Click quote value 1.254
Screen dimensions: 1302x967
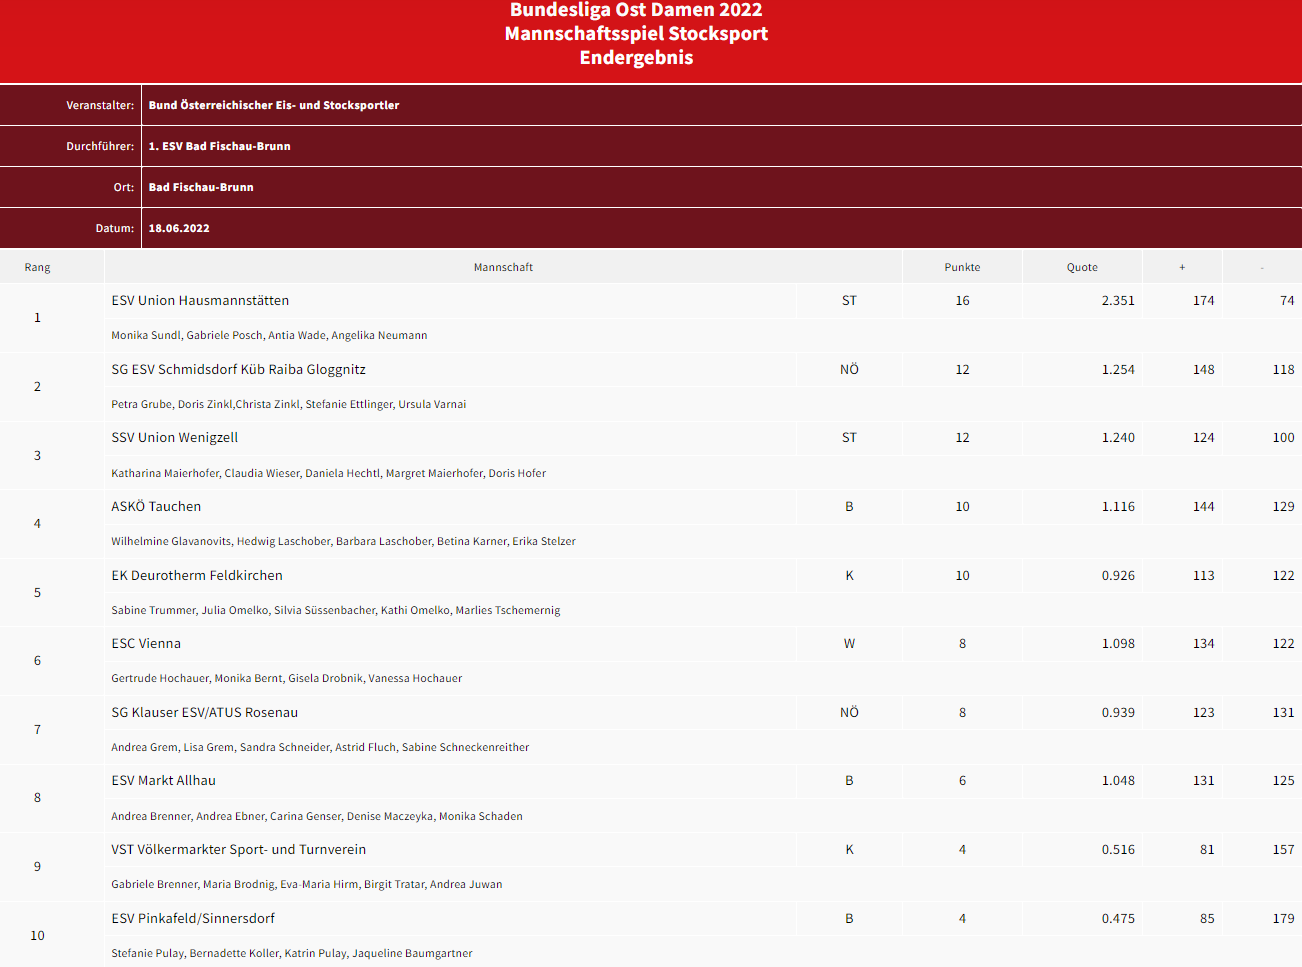(x=1118, y=369)
